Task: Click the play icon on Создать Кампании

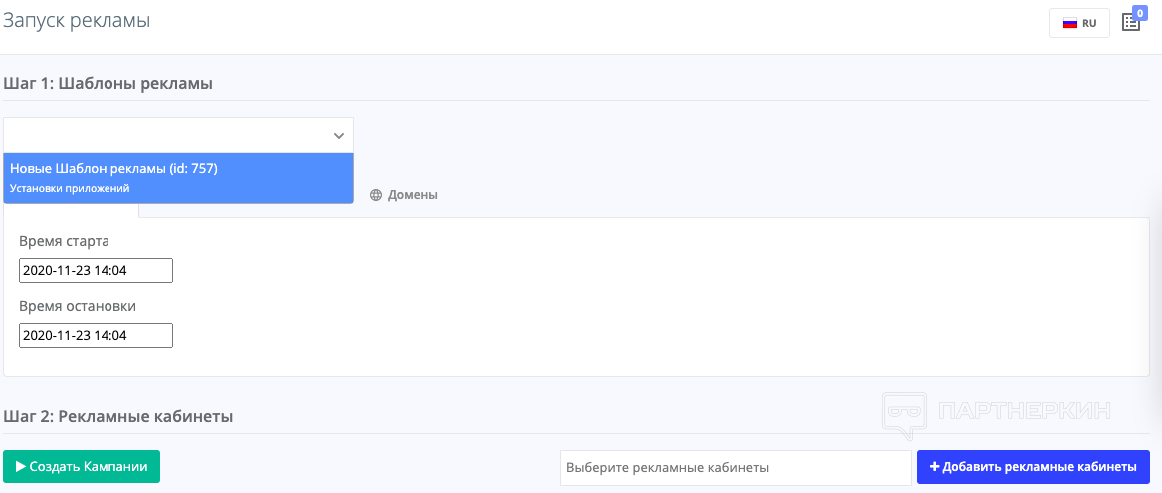Action: pos(20,466)
